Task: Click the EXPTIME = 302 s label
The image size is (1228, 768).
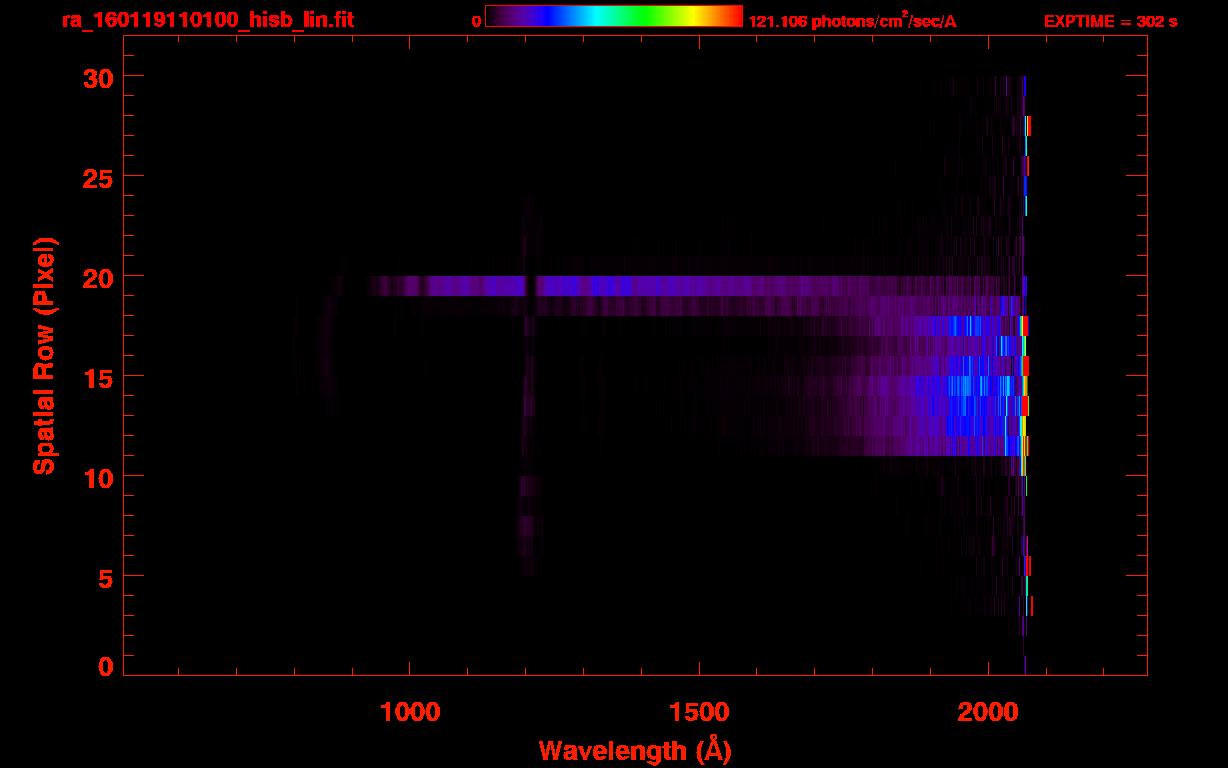Action: tap(1110, 21)
